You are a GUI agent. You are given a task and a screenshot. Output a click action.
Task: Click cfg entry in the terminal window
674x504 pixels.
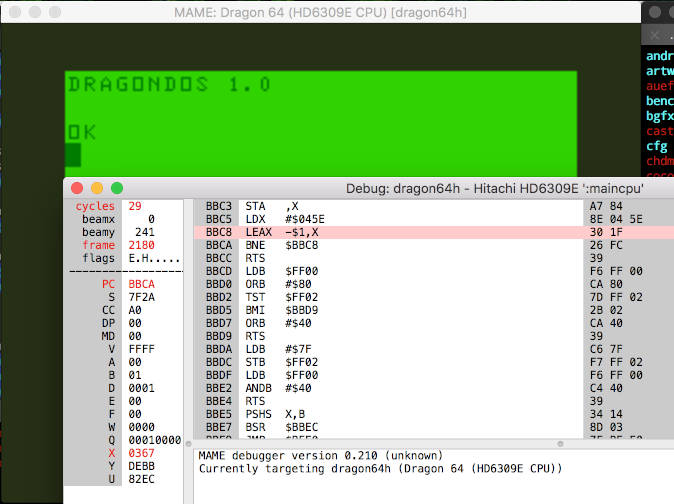[x=657, y=147]
